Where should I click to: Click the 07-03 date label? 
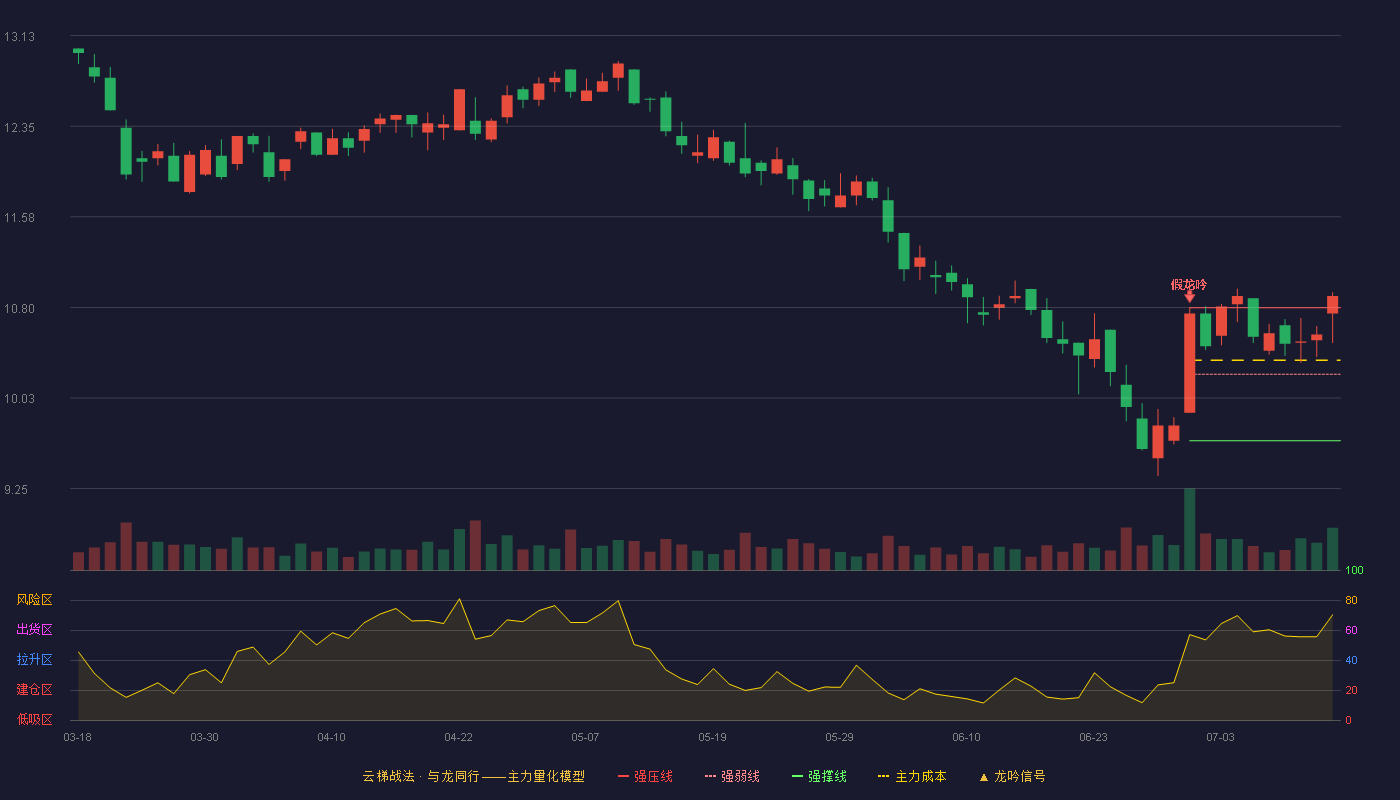(x=1220, y=737)
